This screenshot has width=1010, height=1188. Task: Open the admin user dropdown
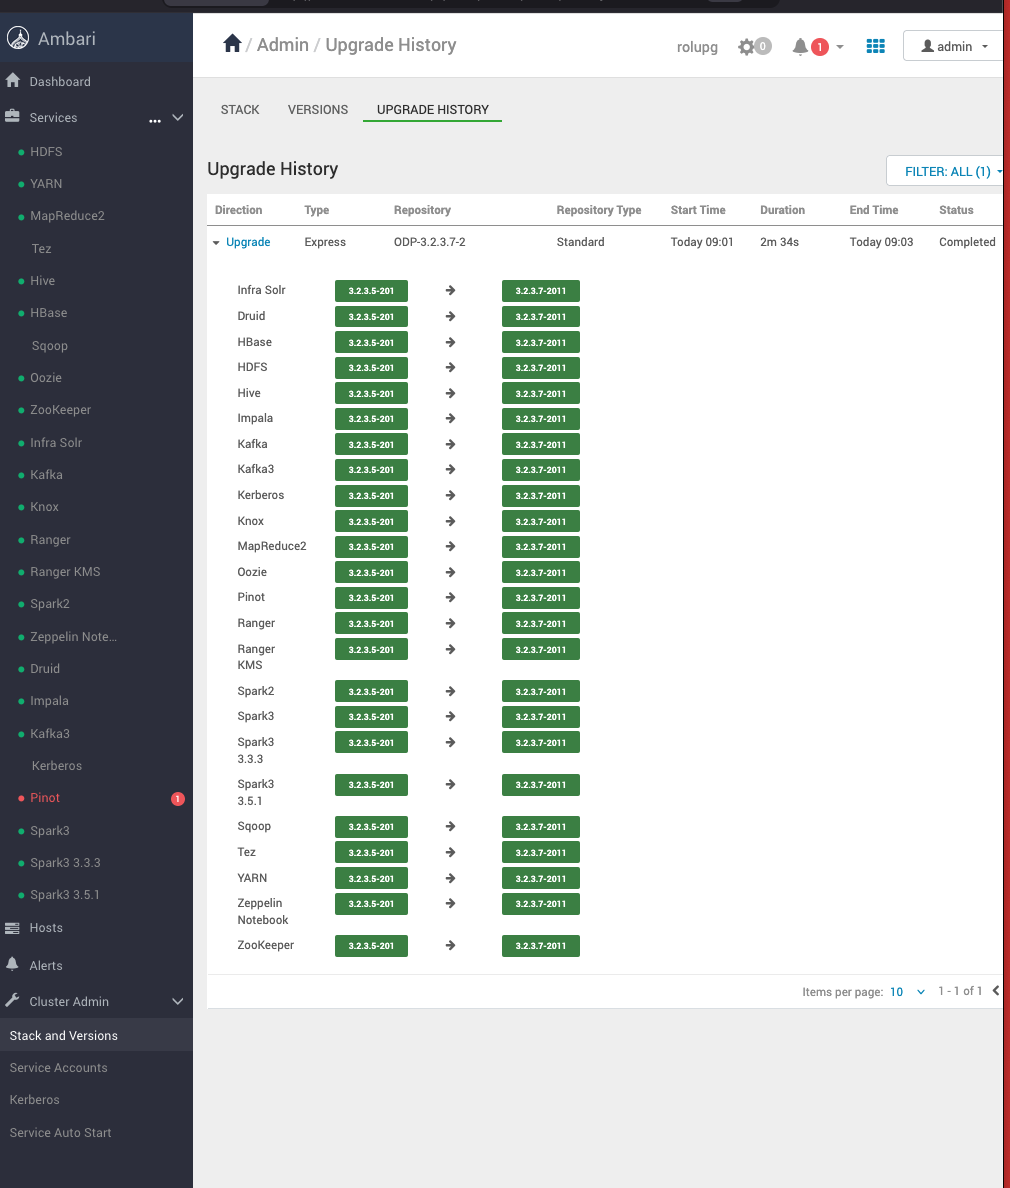click(954, 46)
